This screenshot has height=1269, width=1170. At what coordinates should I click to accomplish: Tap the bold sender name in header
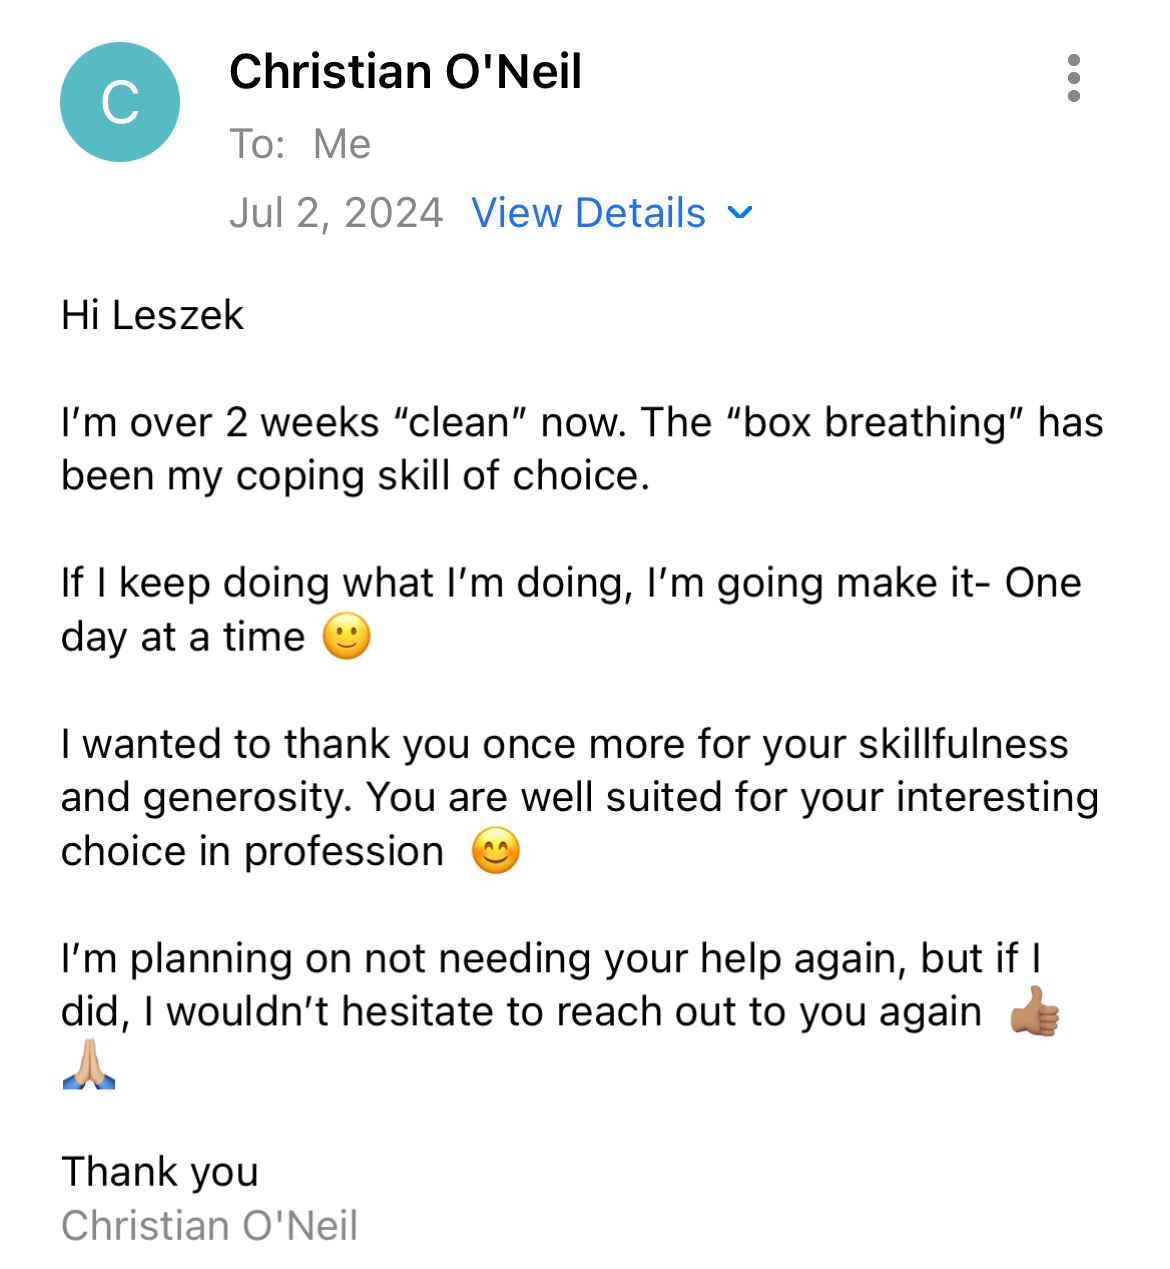pos(405,72)
